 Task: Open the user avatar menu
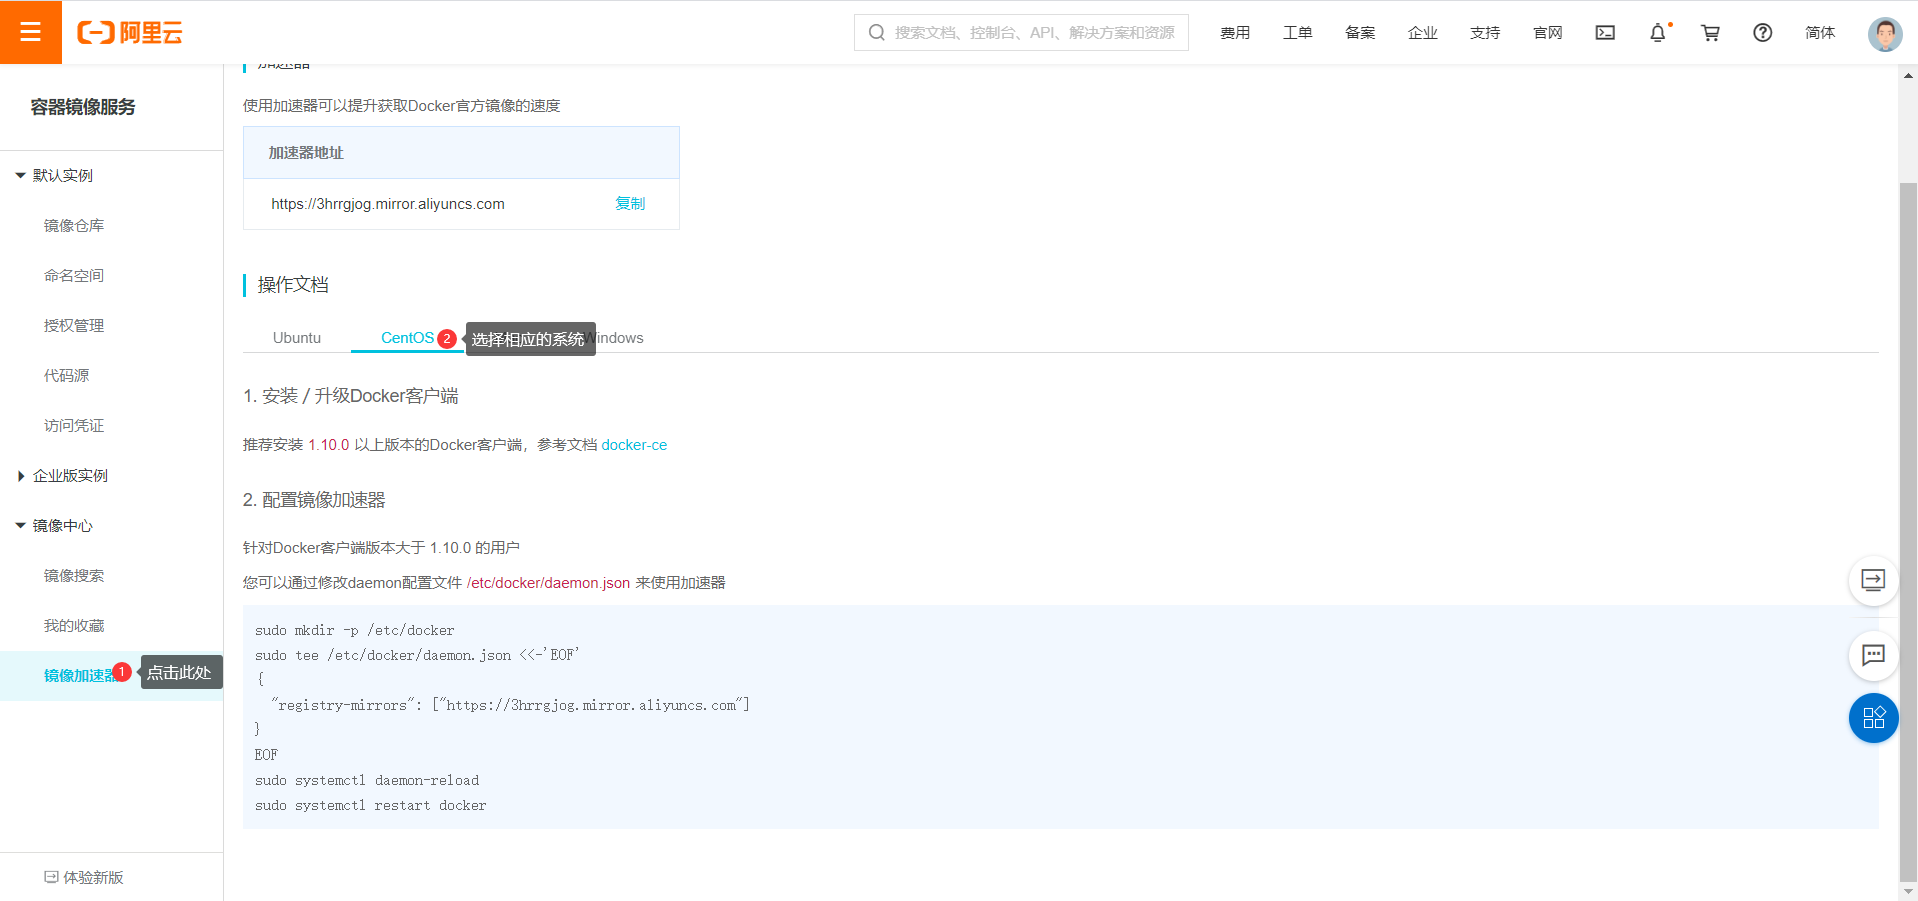tap(1885, 33)
